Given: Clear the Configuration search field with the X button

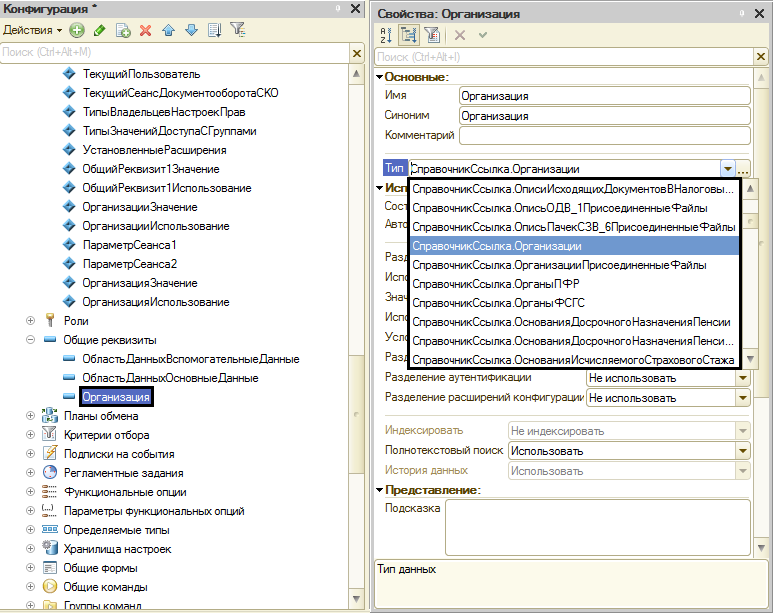Looking at the screenshot, I should tap(353, 51).
